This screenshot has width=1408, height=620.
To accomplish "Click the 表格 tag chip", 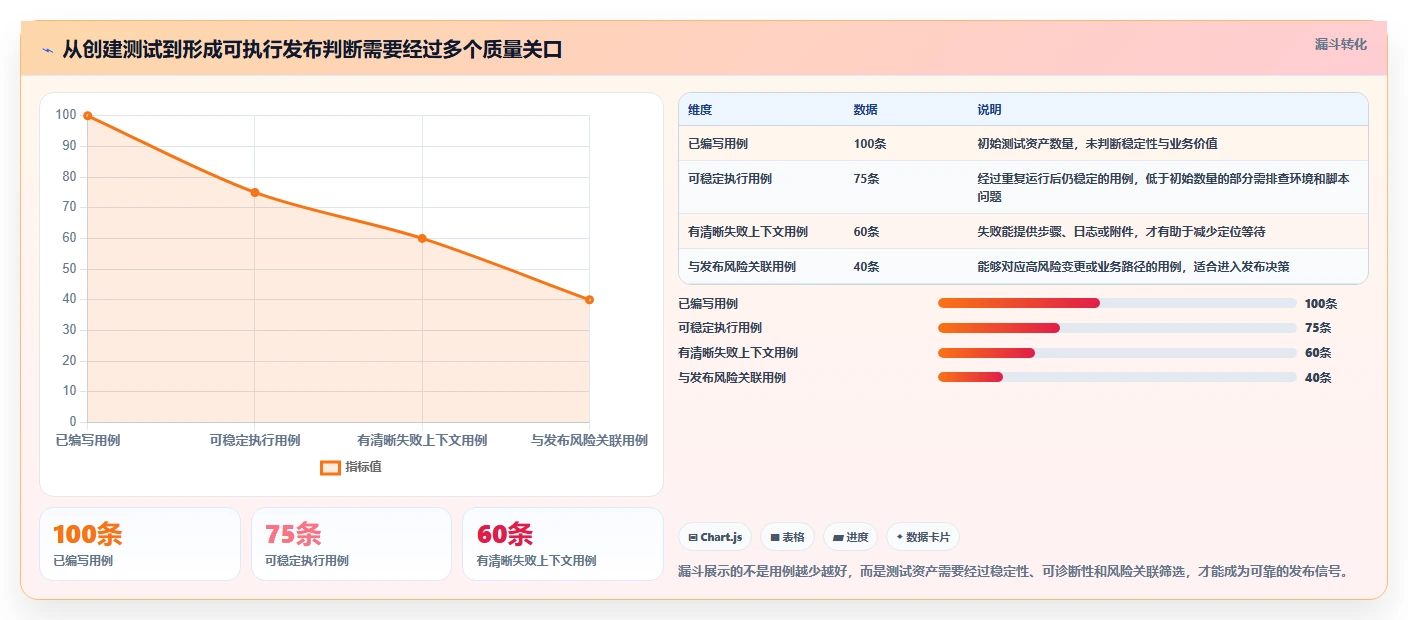I will 788,537.
